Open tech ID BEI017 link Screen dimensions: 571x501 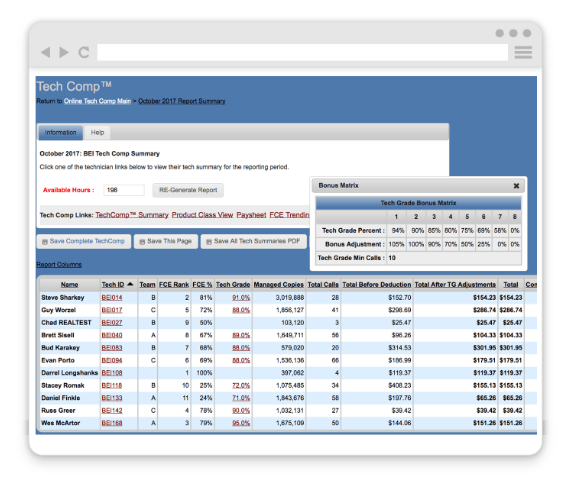tap(112, 310)
